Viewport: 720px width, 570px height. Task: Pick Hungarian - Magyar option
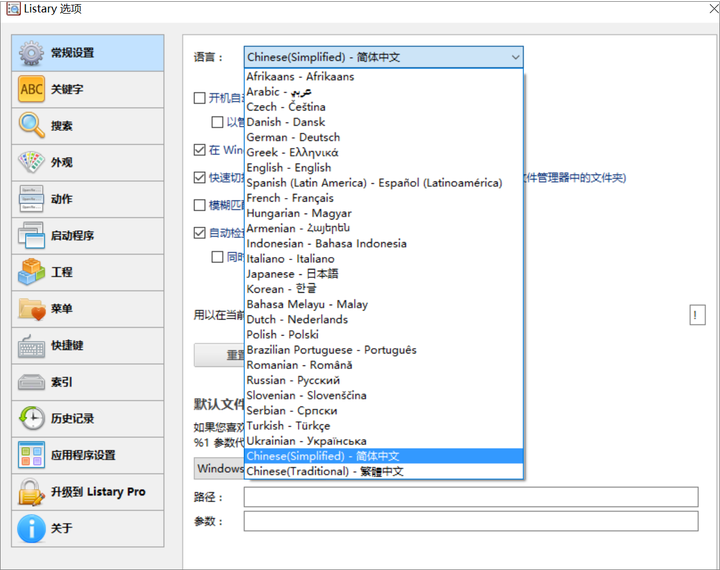(x=384, y=213)
